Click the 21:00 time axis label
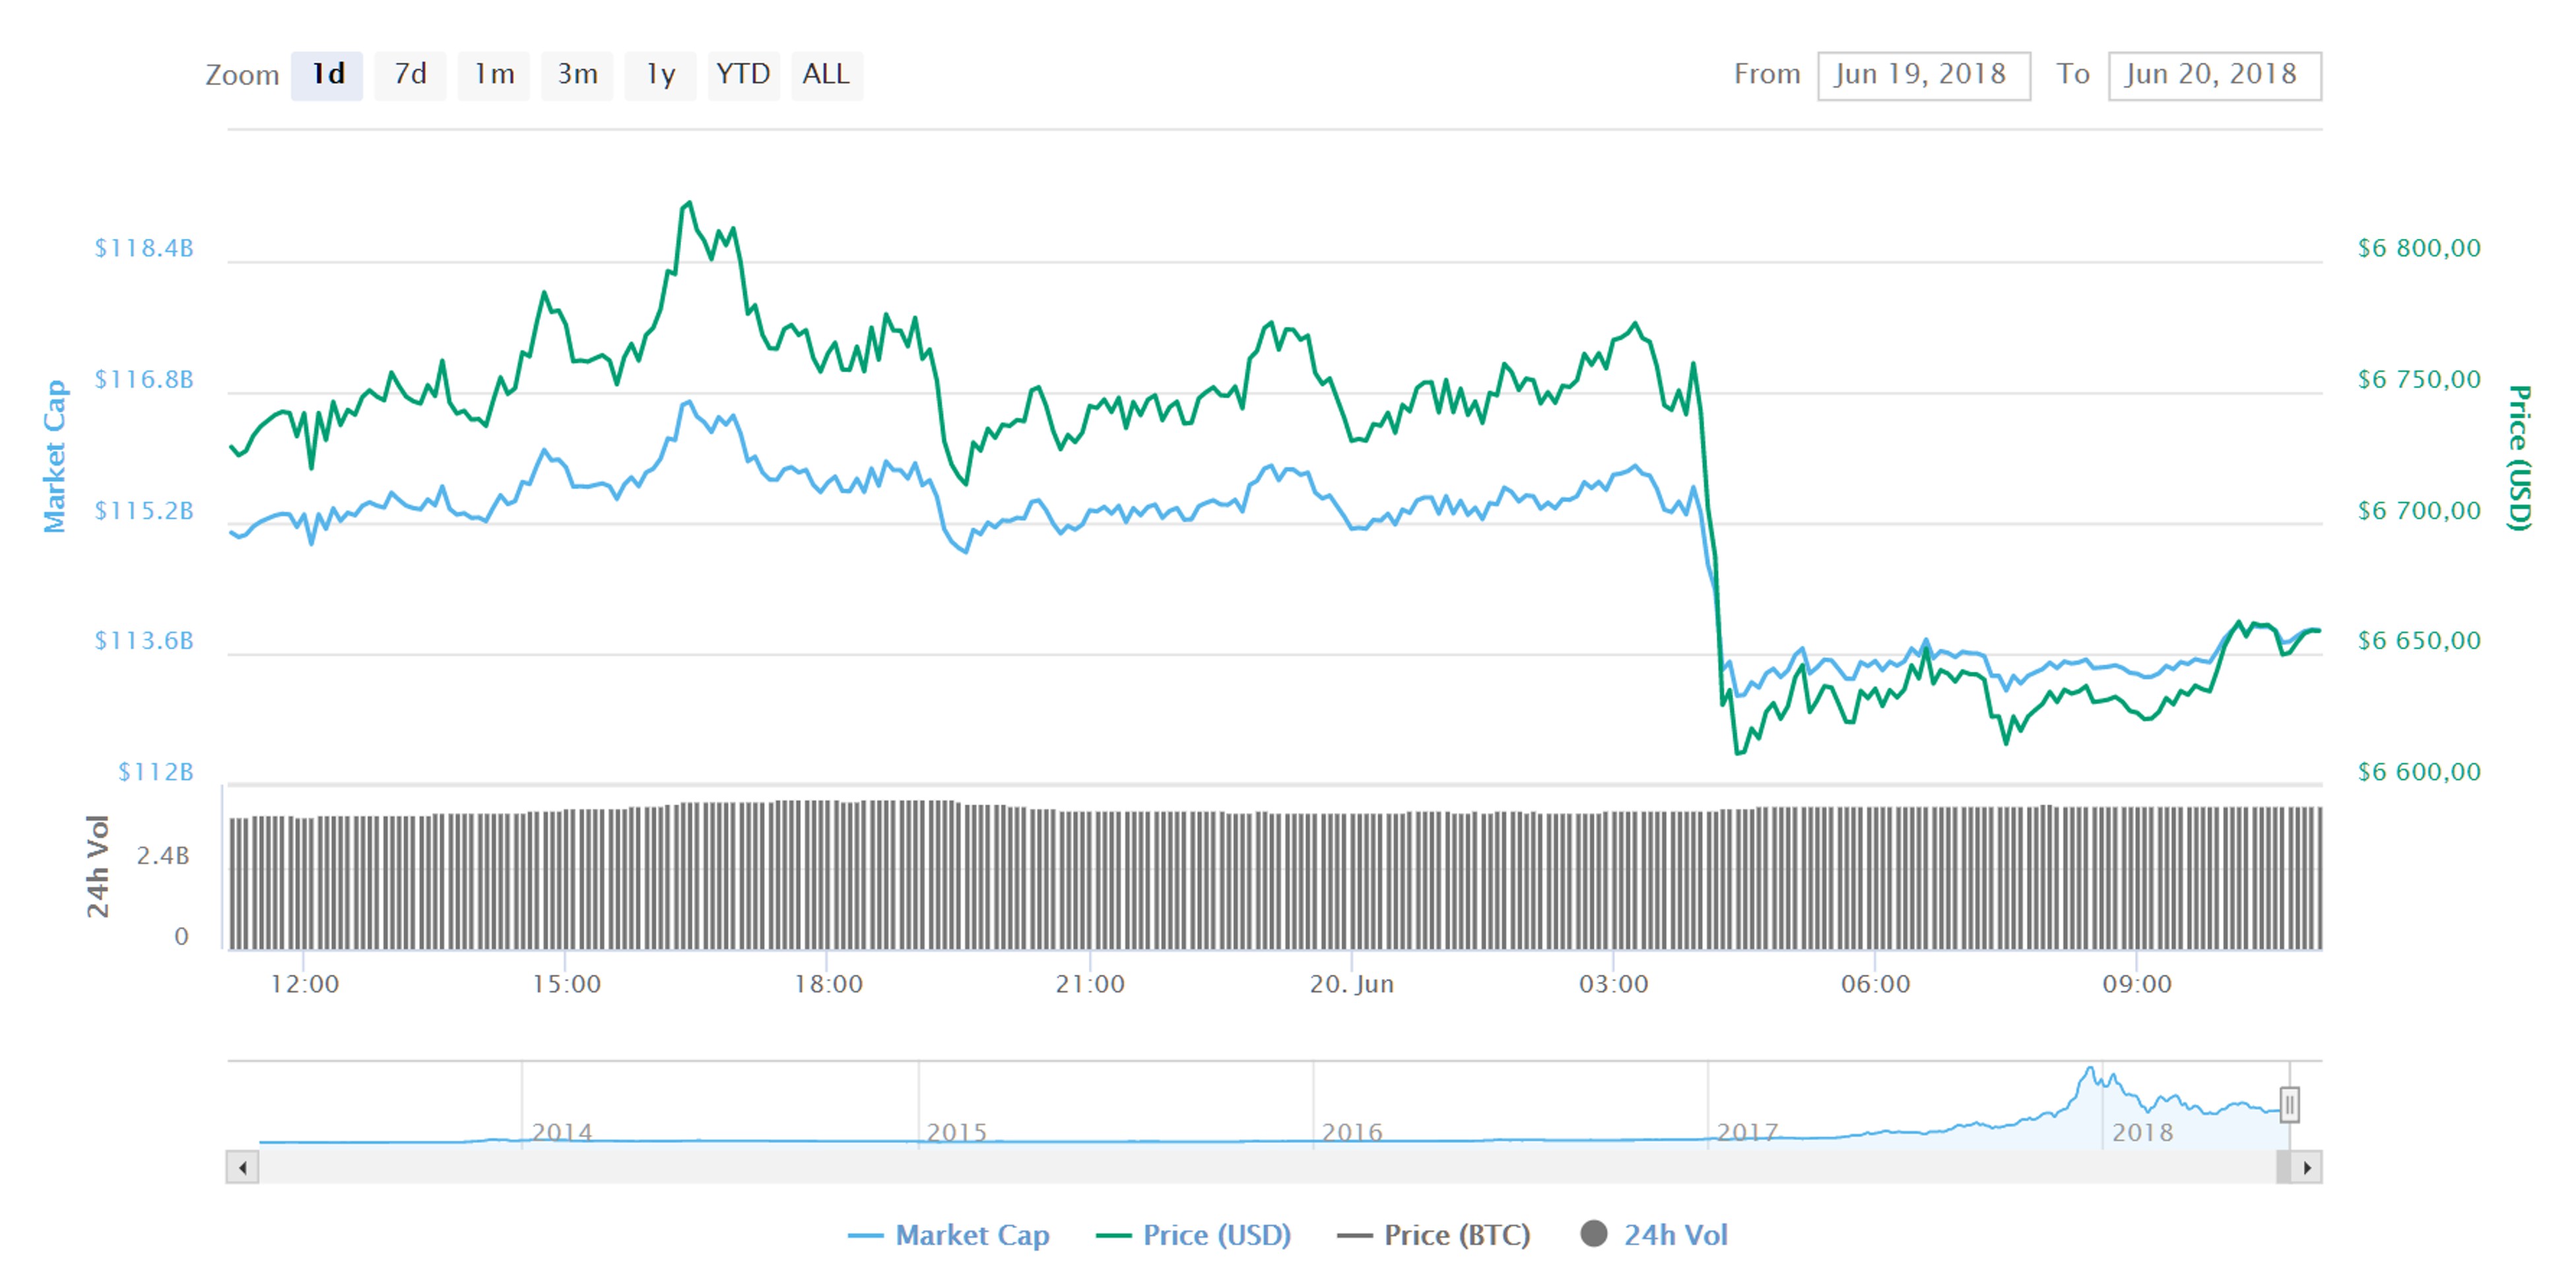 tap(1090, 984)
